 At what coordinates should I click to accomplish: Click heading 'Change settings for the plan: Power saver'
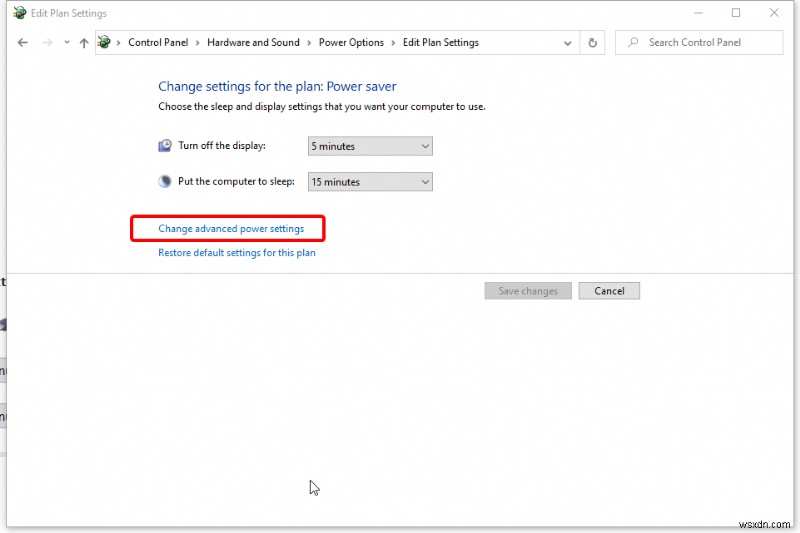pos(277,86)
